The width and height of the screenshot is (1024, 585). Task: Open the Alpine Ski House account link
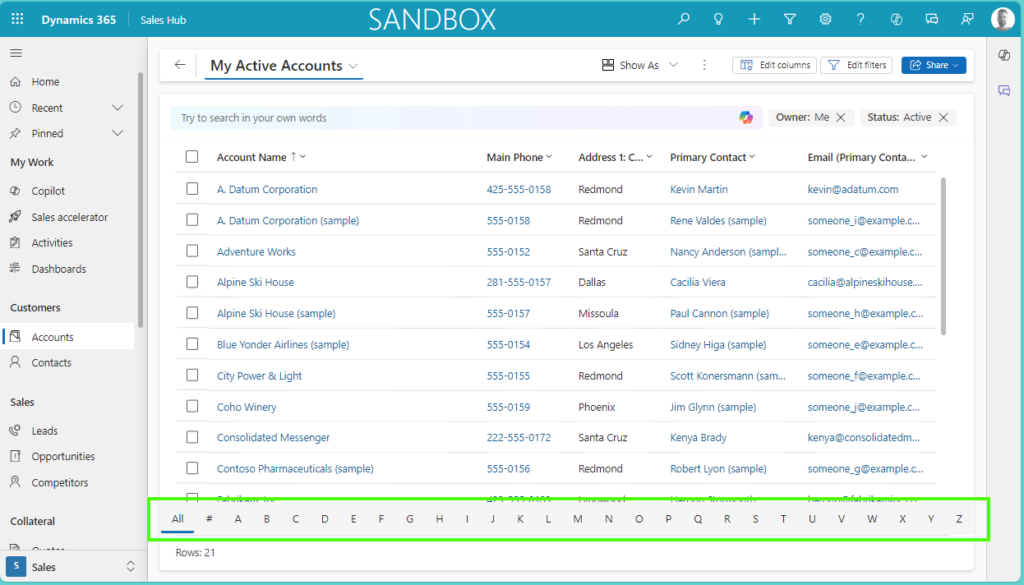click(x=255, y=283)
